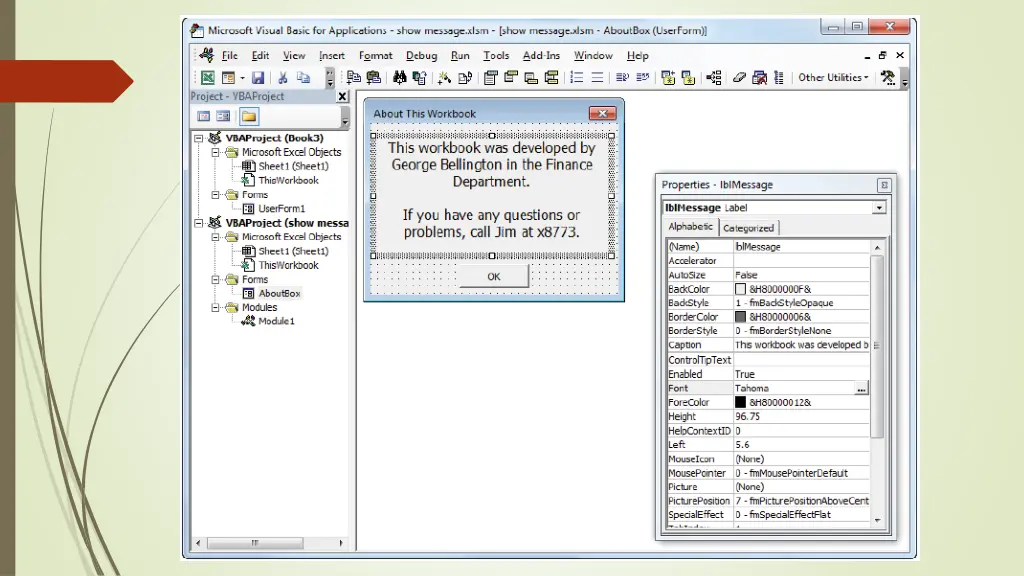
Task: Open the View menu
Action: tap(294, 56)
